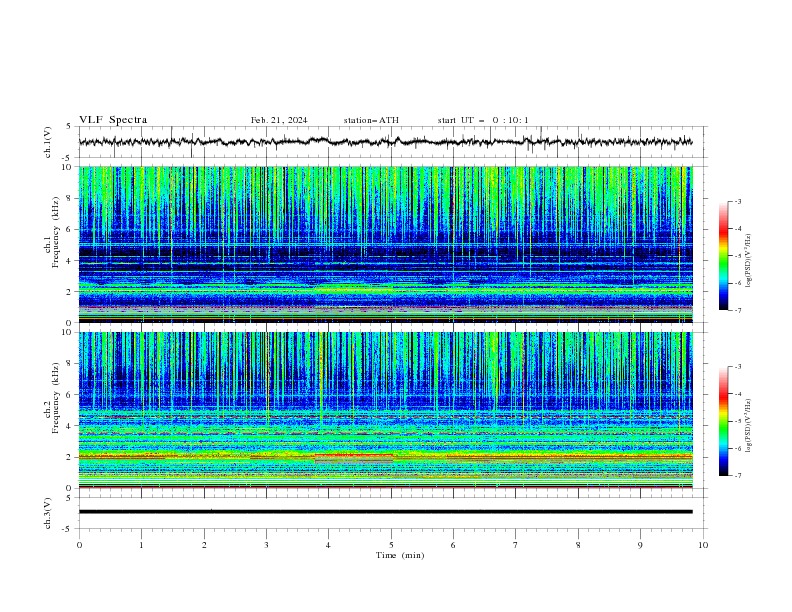Click the "10" tick on ch.1 frequency axis
This screenshot has width=792, height=612.
point(69,167)
